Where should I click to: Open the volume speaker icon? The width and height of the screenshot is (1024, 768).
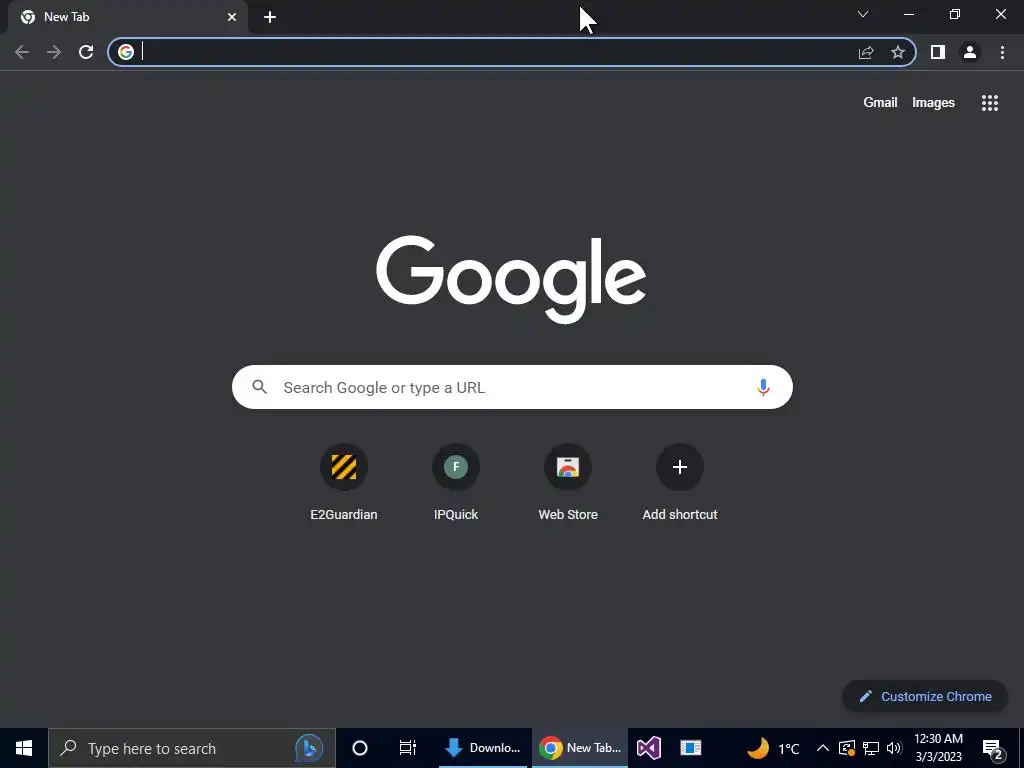pos(894,748)
